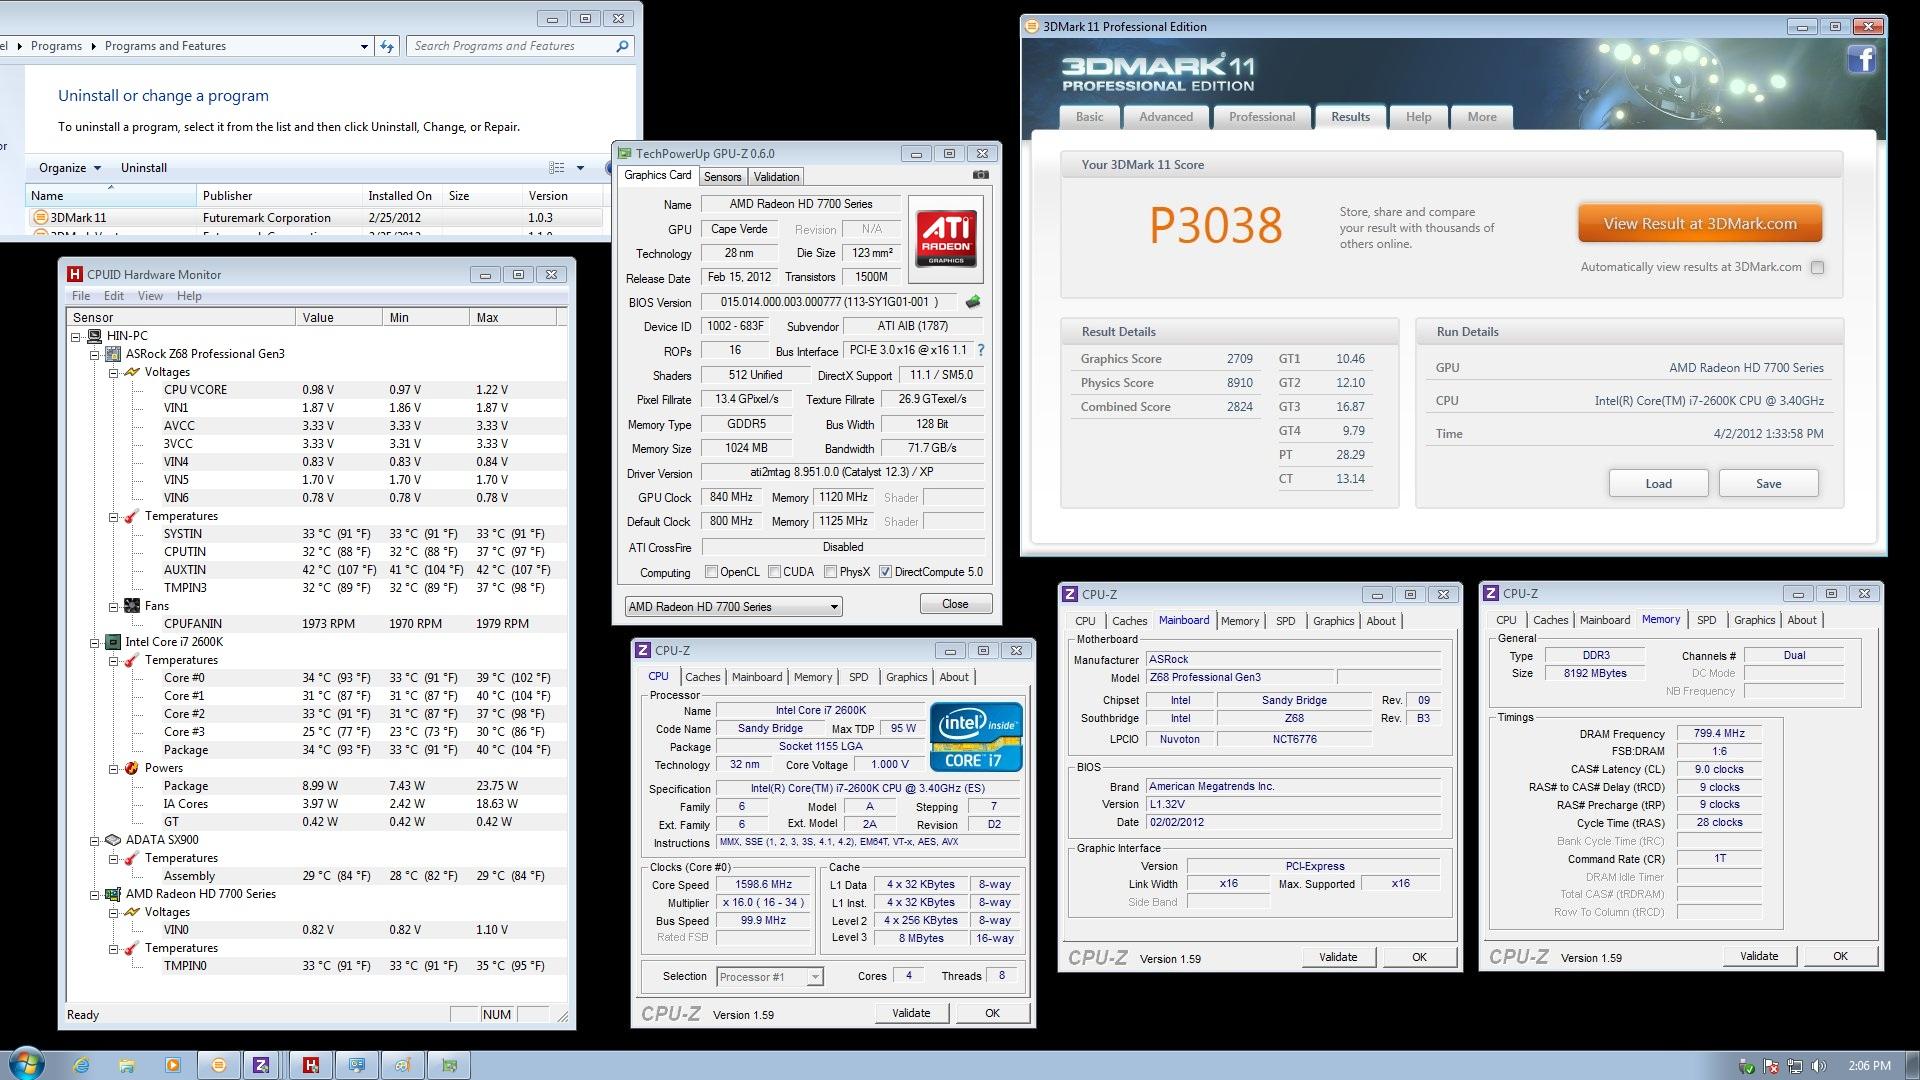Click the Uninstall button in Programs toolbar
Screen dimensions: 1920x1080
(x=144, y=168)
